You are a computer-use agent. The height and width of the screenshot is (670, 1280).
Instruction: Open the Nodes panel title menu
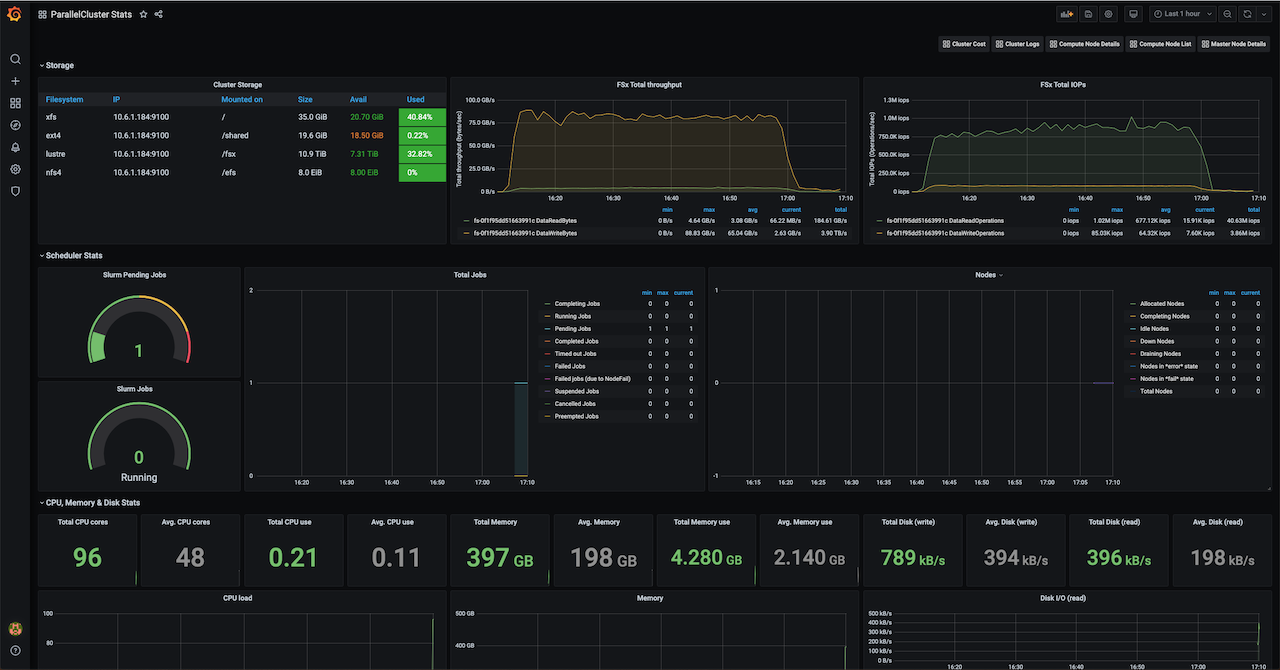click(989, 274)
